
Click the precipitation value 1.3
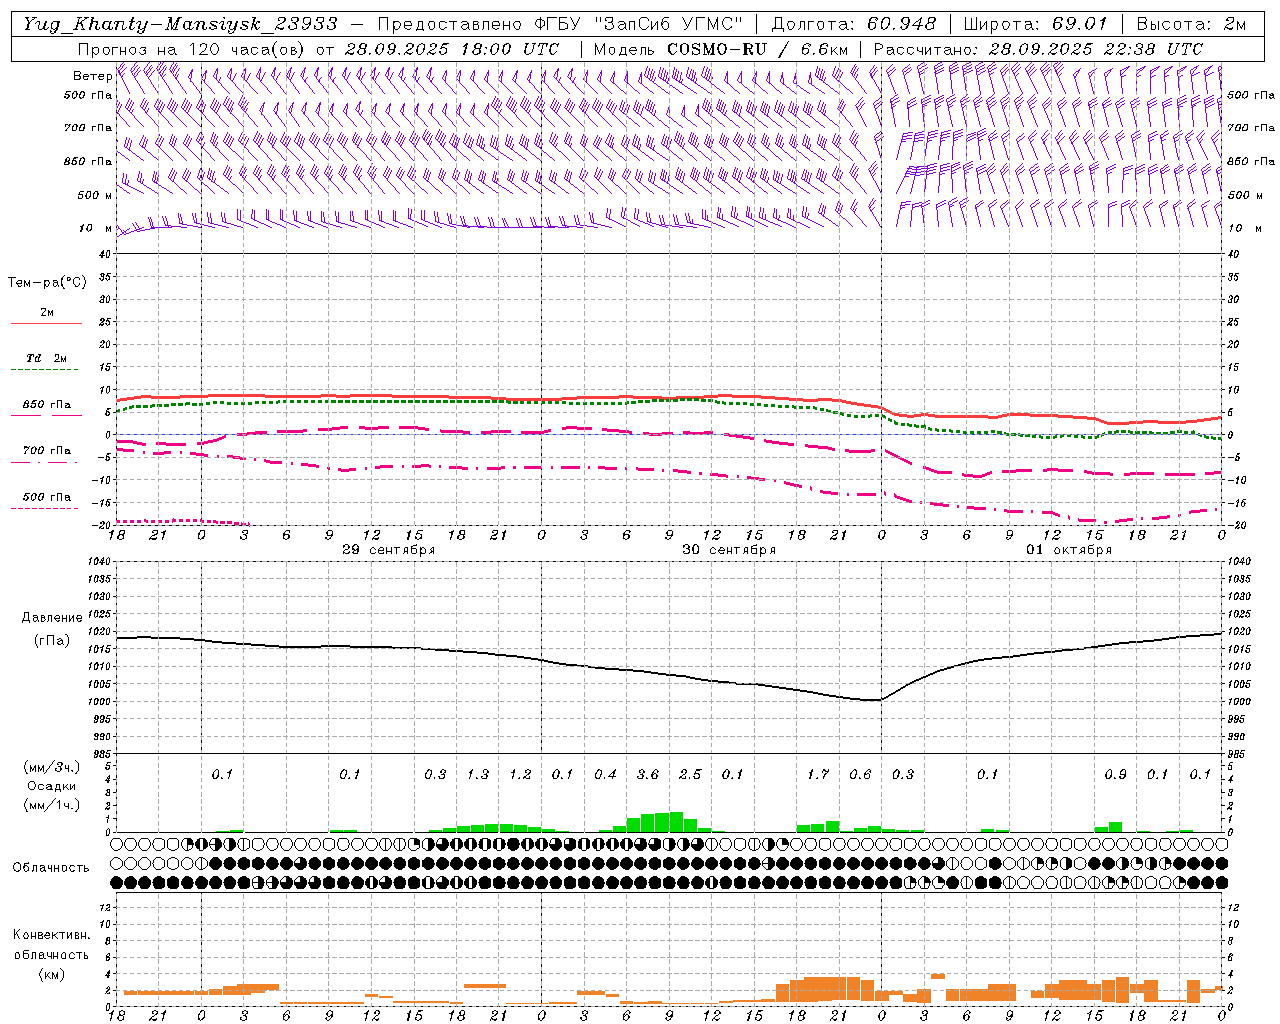click(478, 774)
